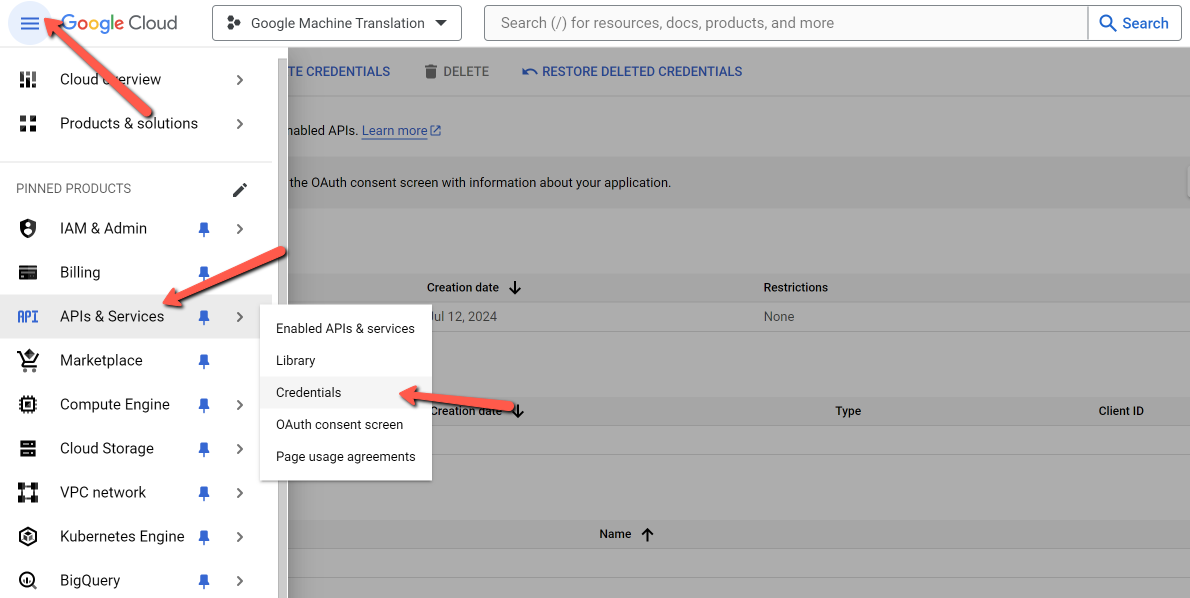The width and height of the screenshot is (1190, 598).
Task: Expand the Products & solutions chevron
Action: (240, 124)
